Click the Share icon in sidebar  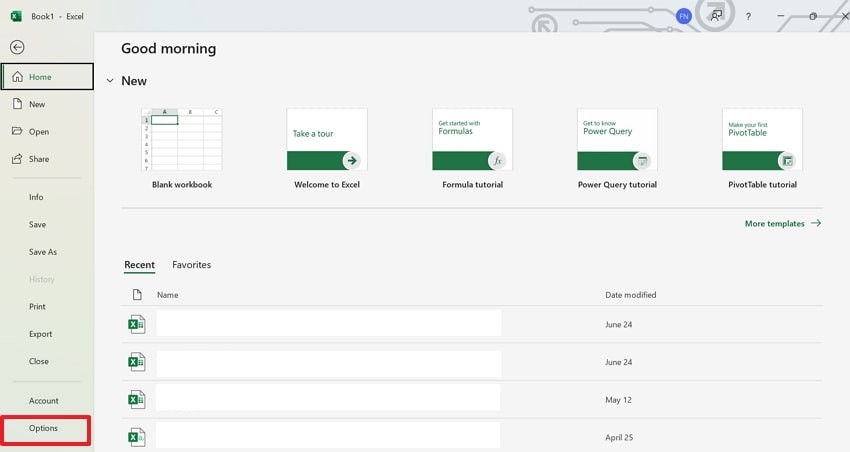[17, 159]
